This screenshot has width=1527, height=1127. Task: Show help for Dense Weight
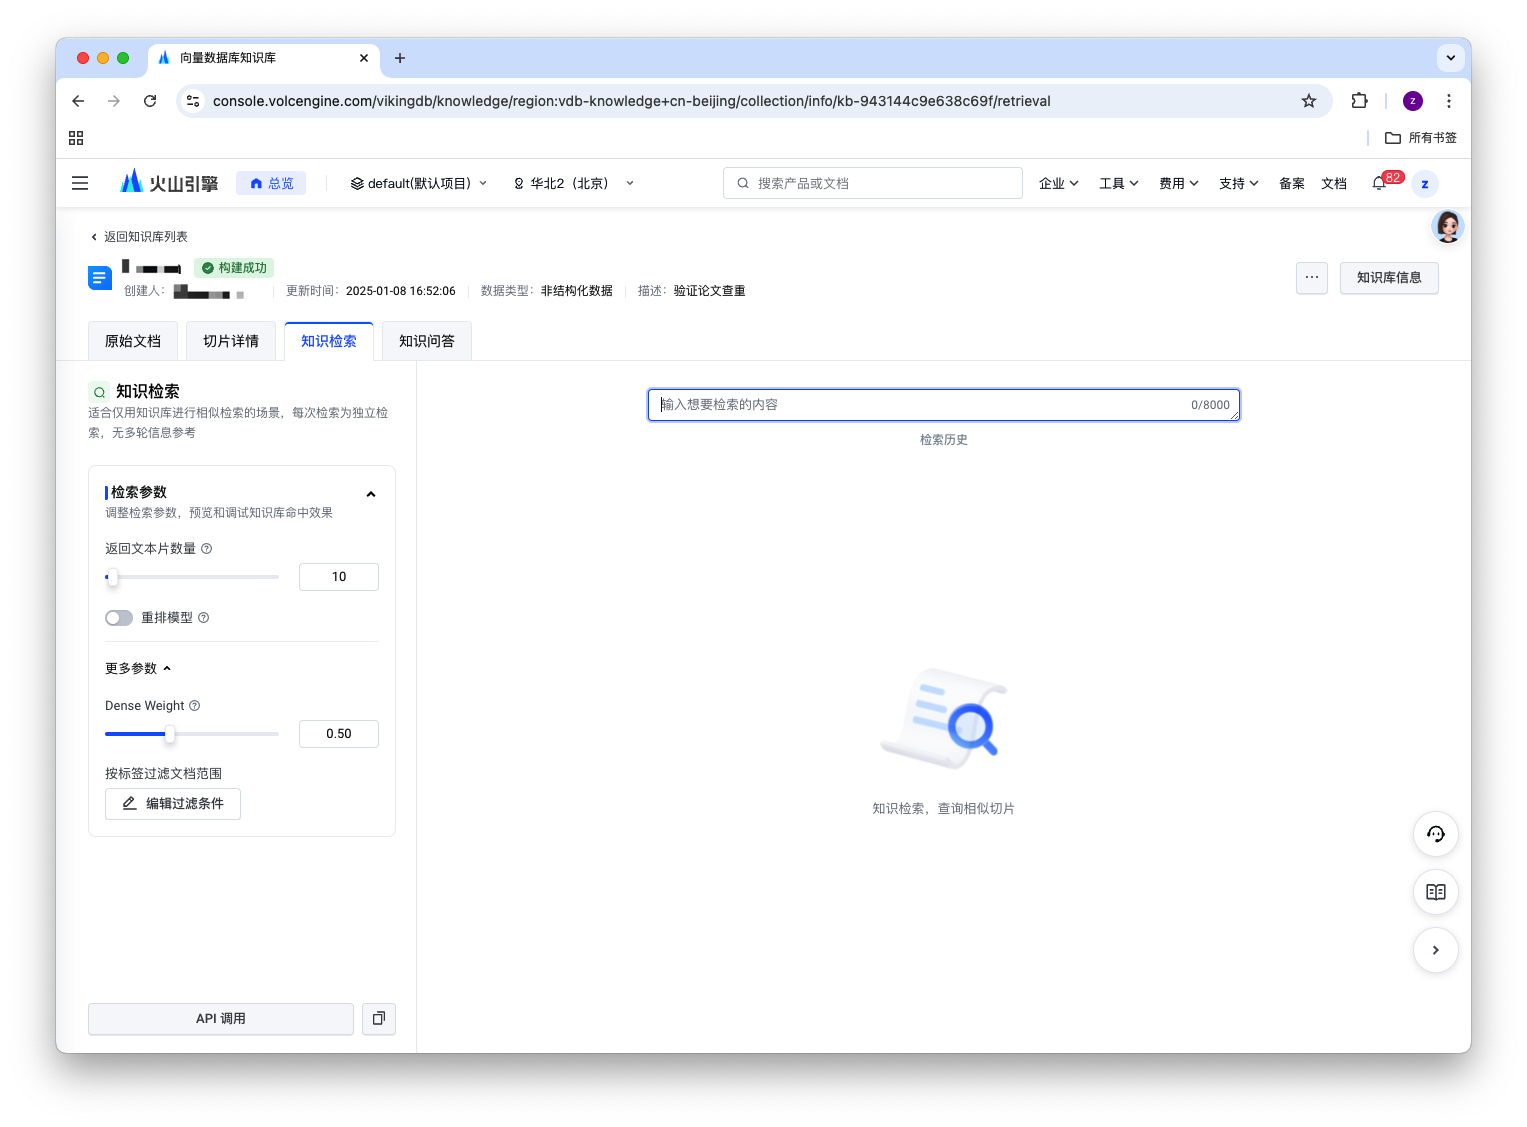tap(195, 706)
